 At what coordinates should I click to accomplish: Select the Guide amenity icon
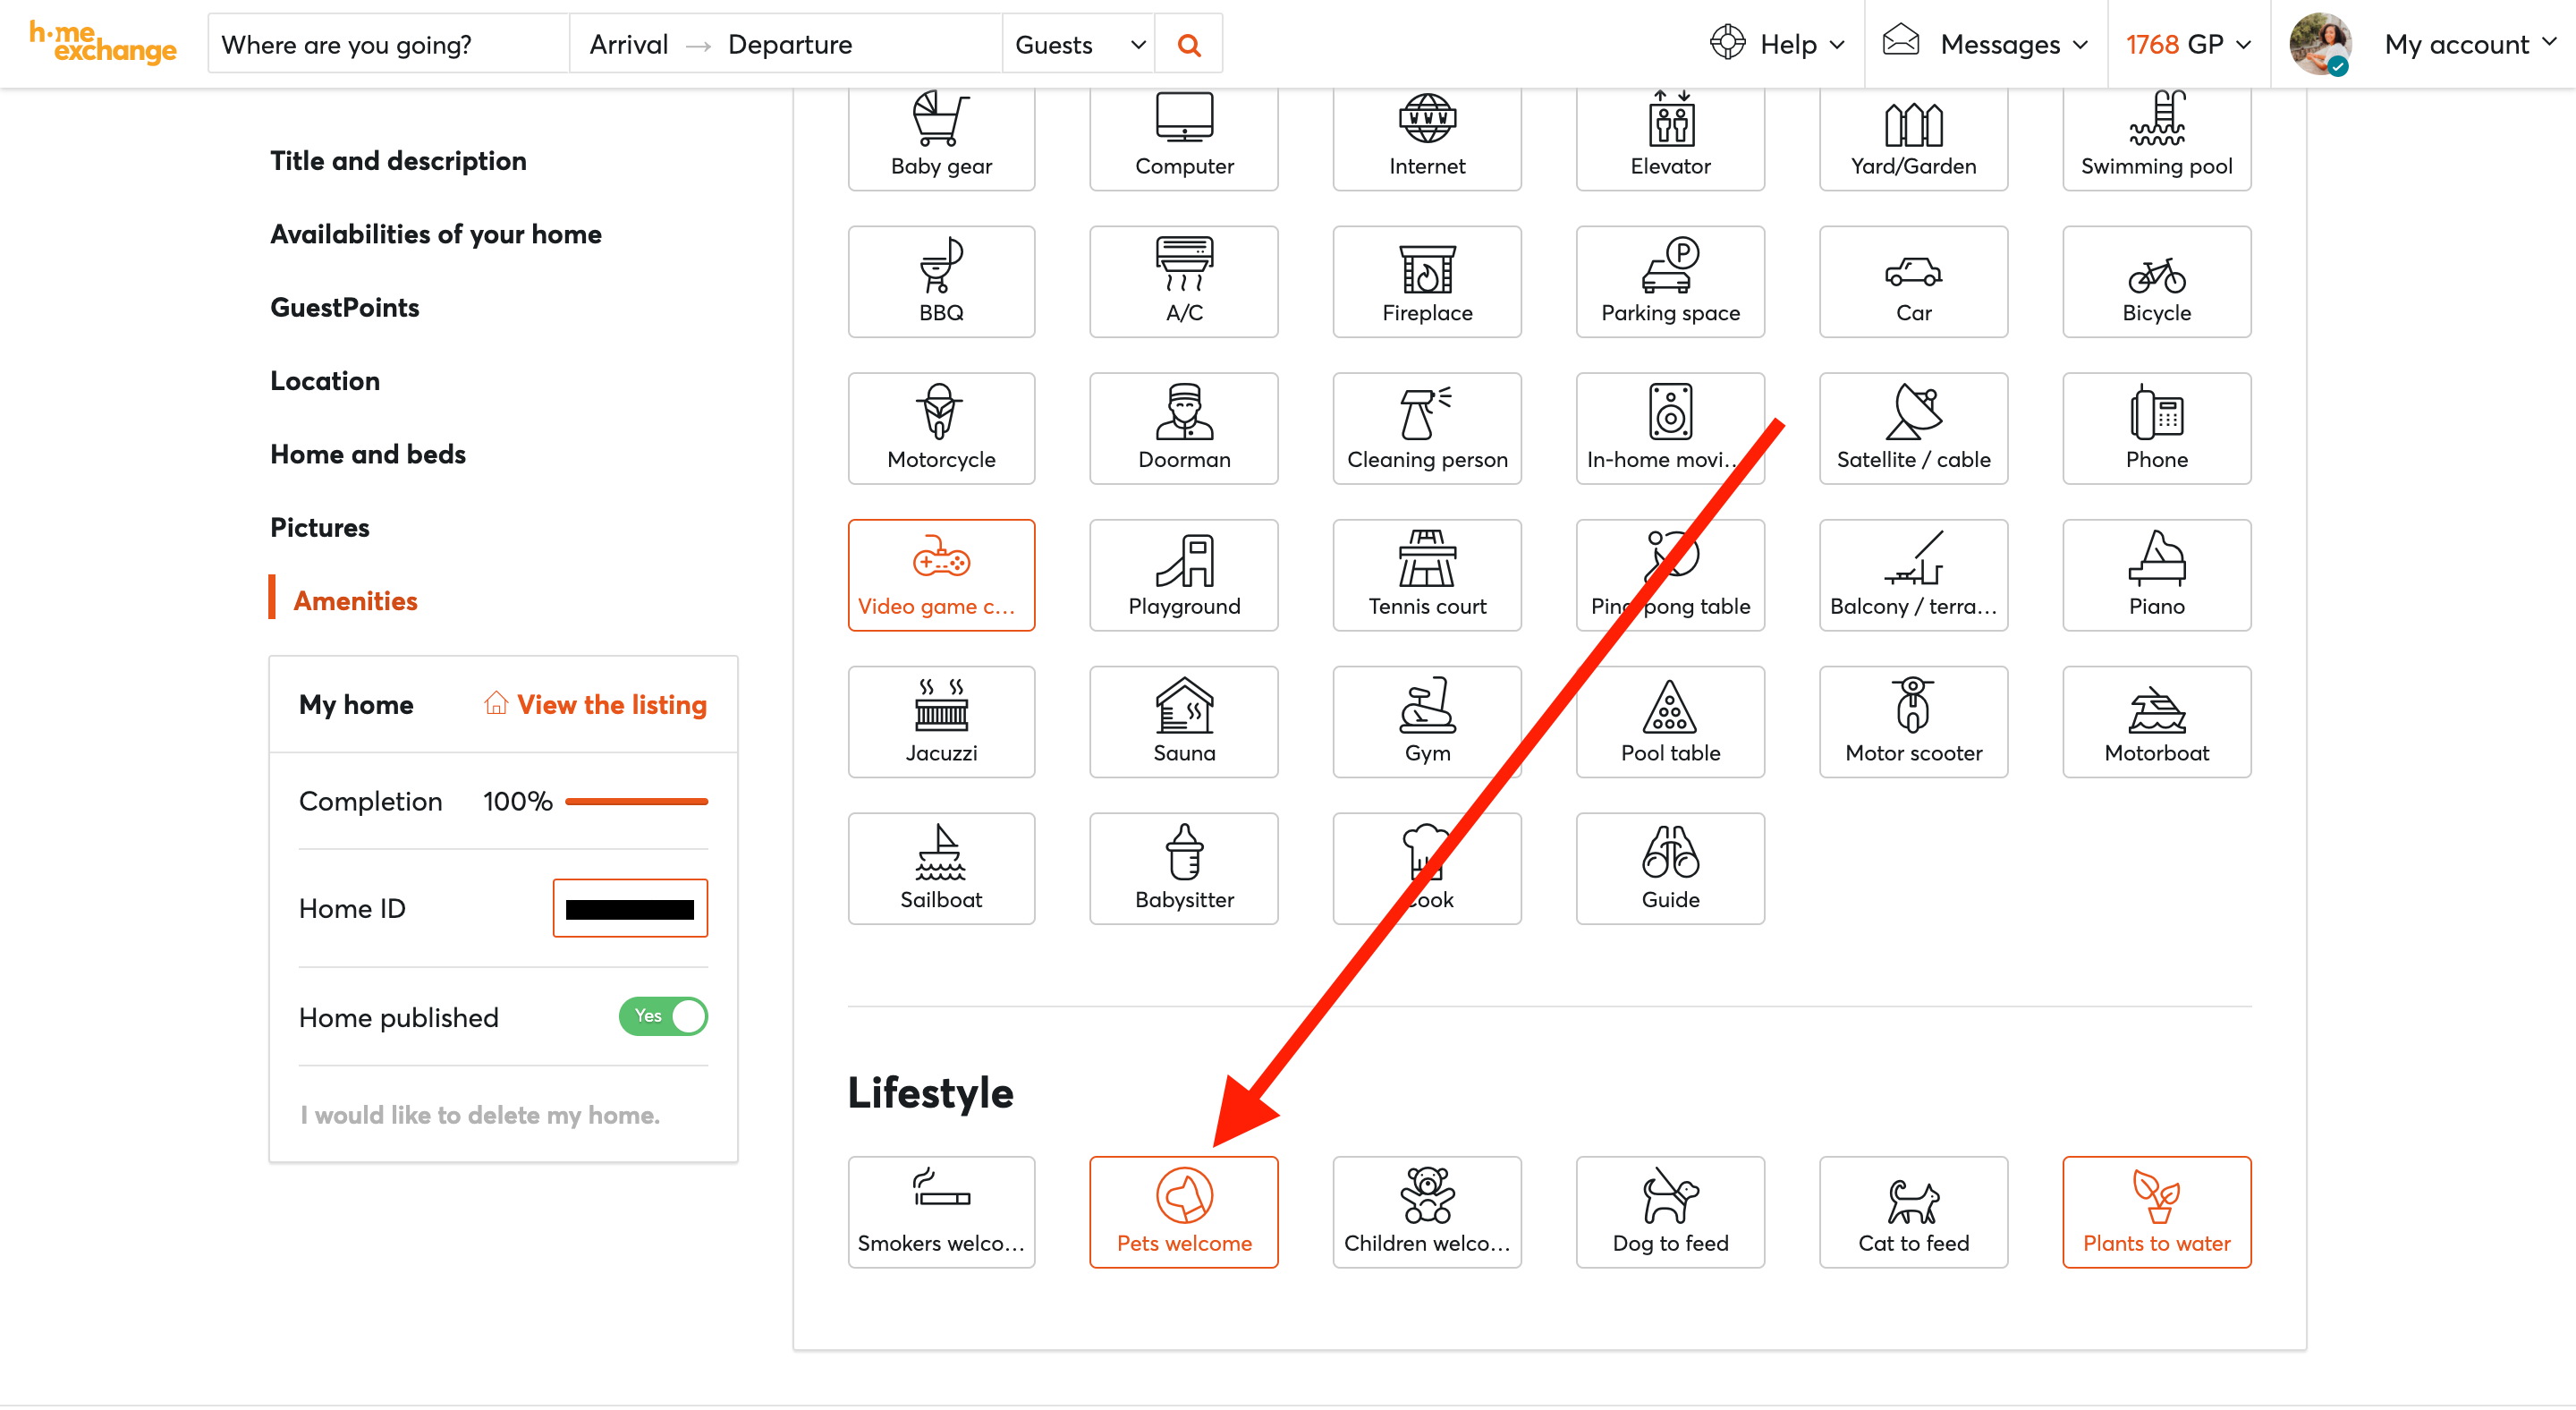coord(1669,868)
